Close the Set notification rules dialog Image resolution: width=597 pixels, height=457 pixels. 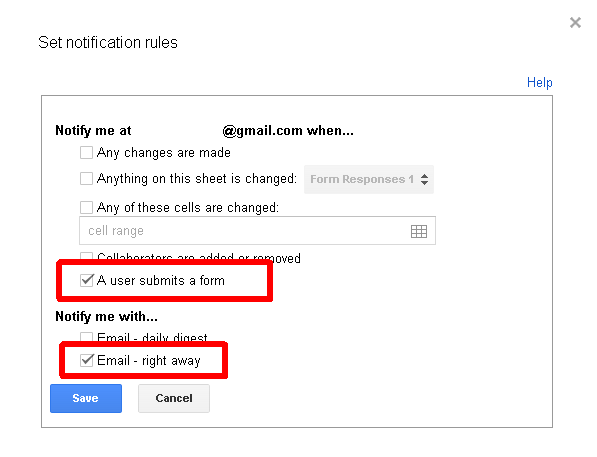[x=575, y=22]
